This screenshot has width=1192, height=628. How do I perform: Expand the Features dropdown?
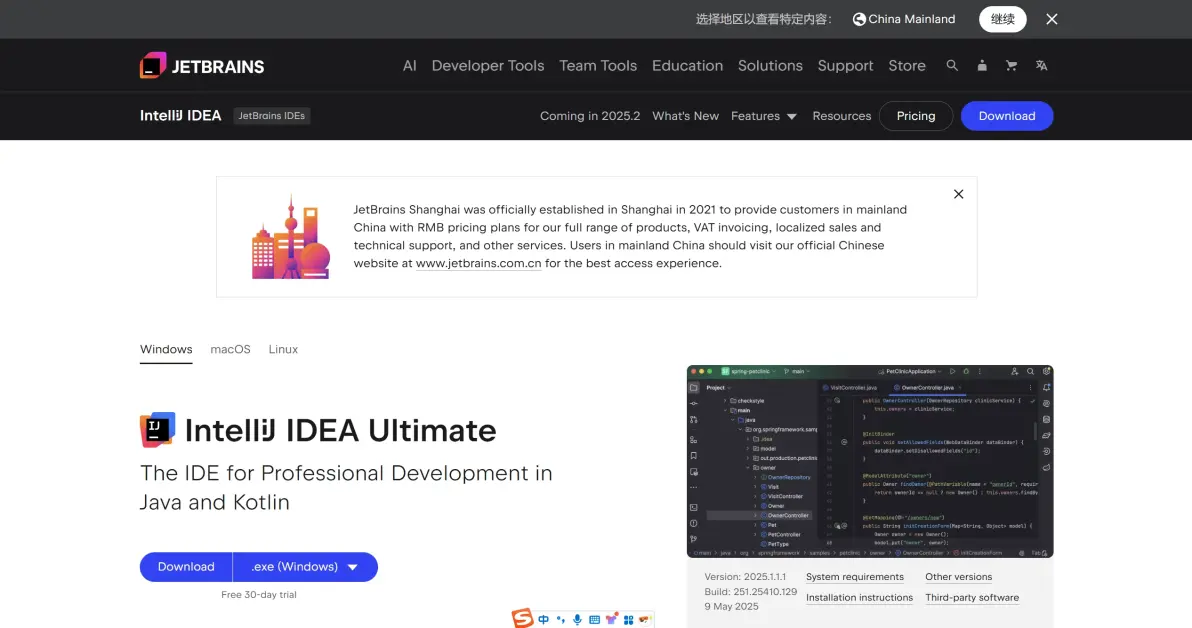pyautogui.click(x=763, y=116)
